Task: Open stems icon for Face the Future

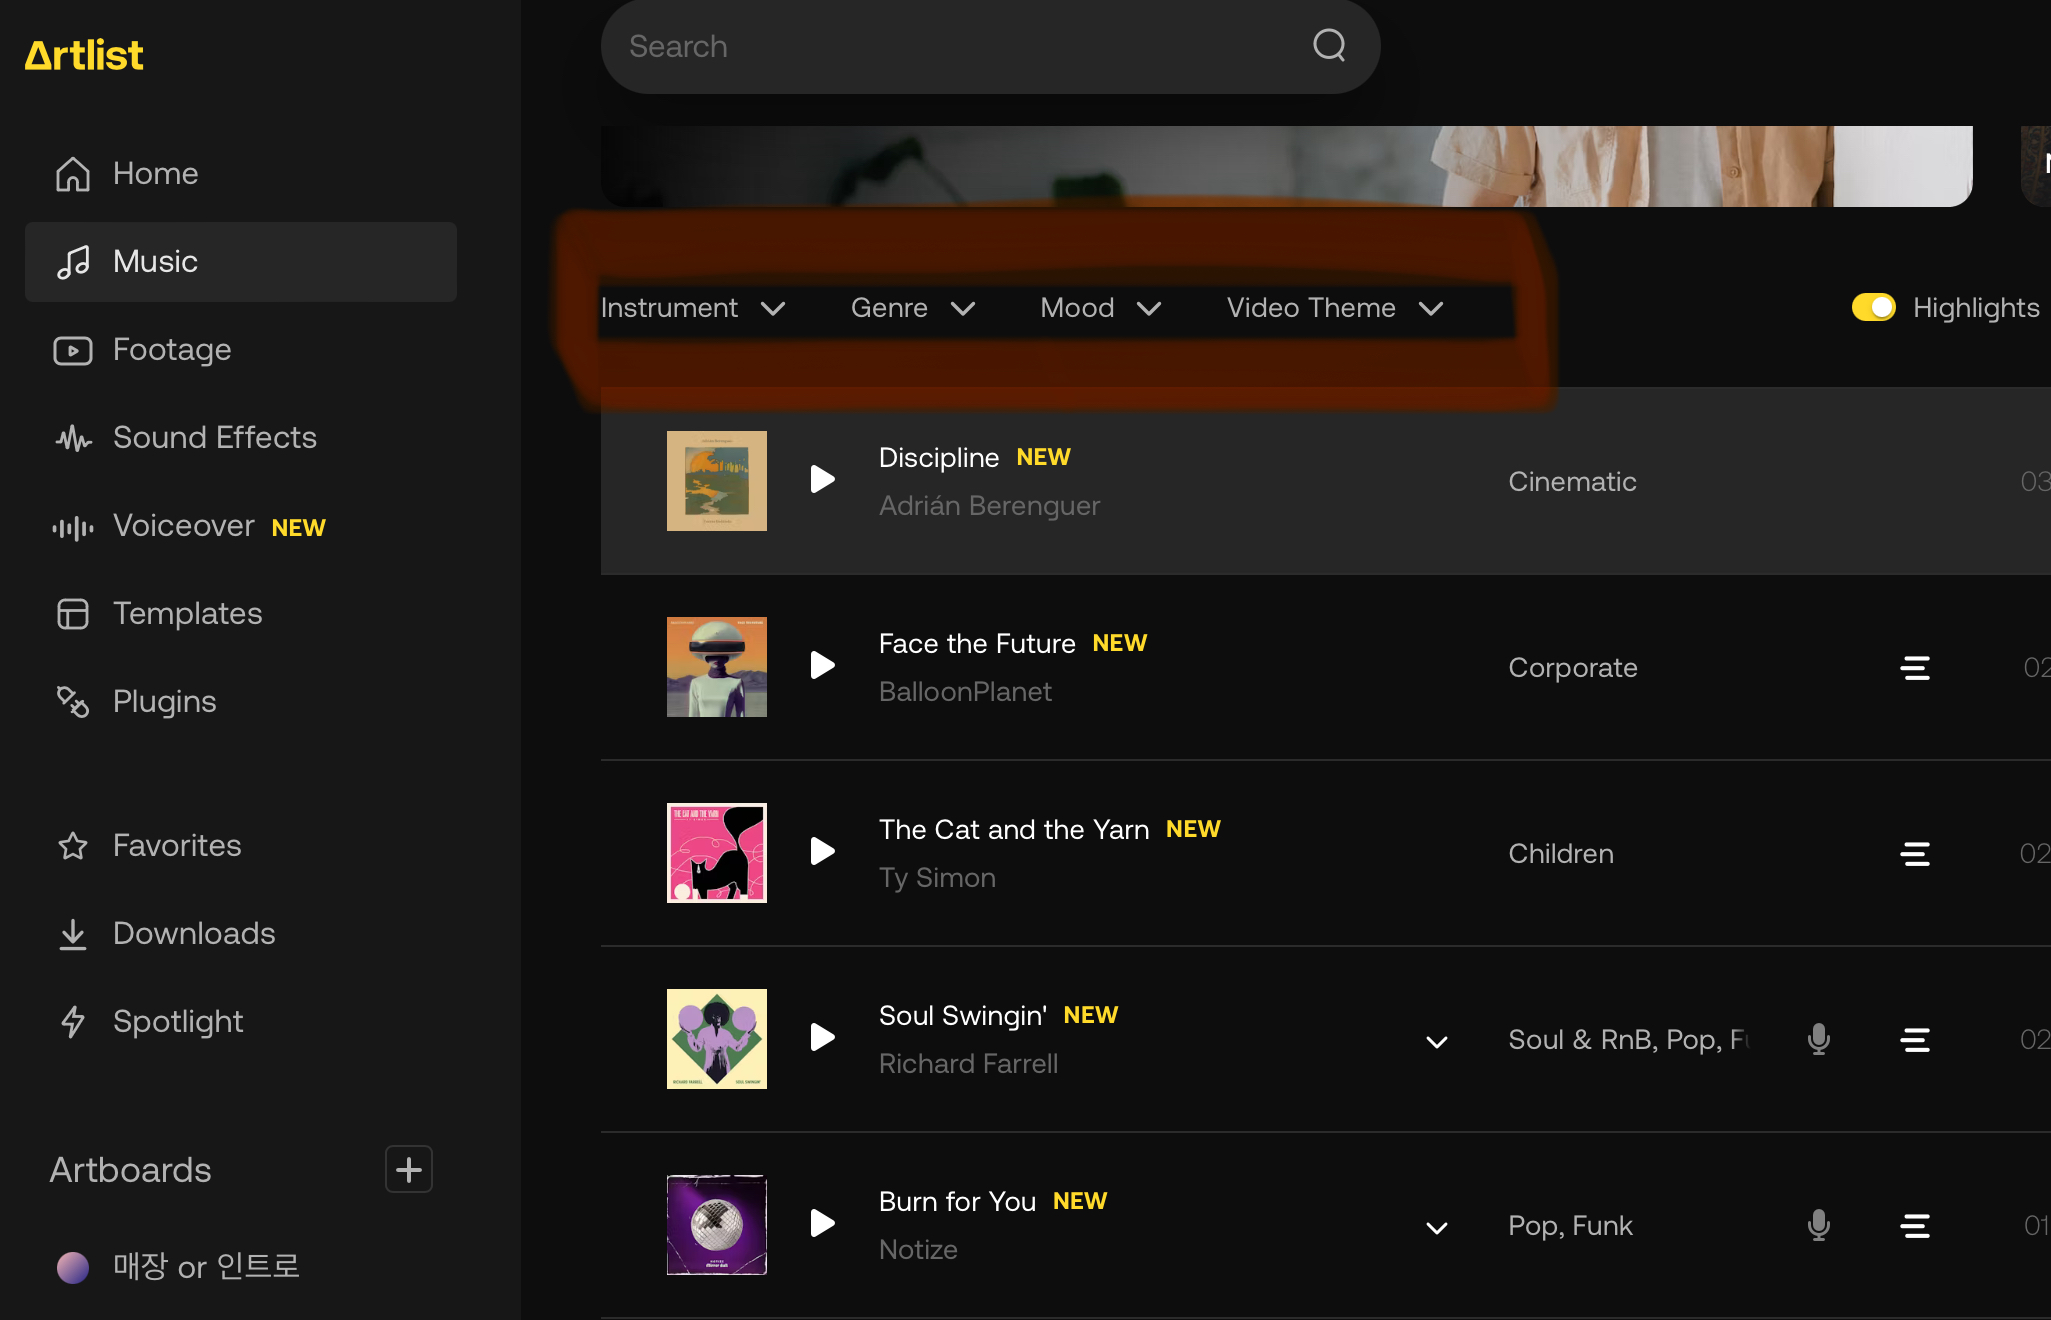Action: (1915, 668)
